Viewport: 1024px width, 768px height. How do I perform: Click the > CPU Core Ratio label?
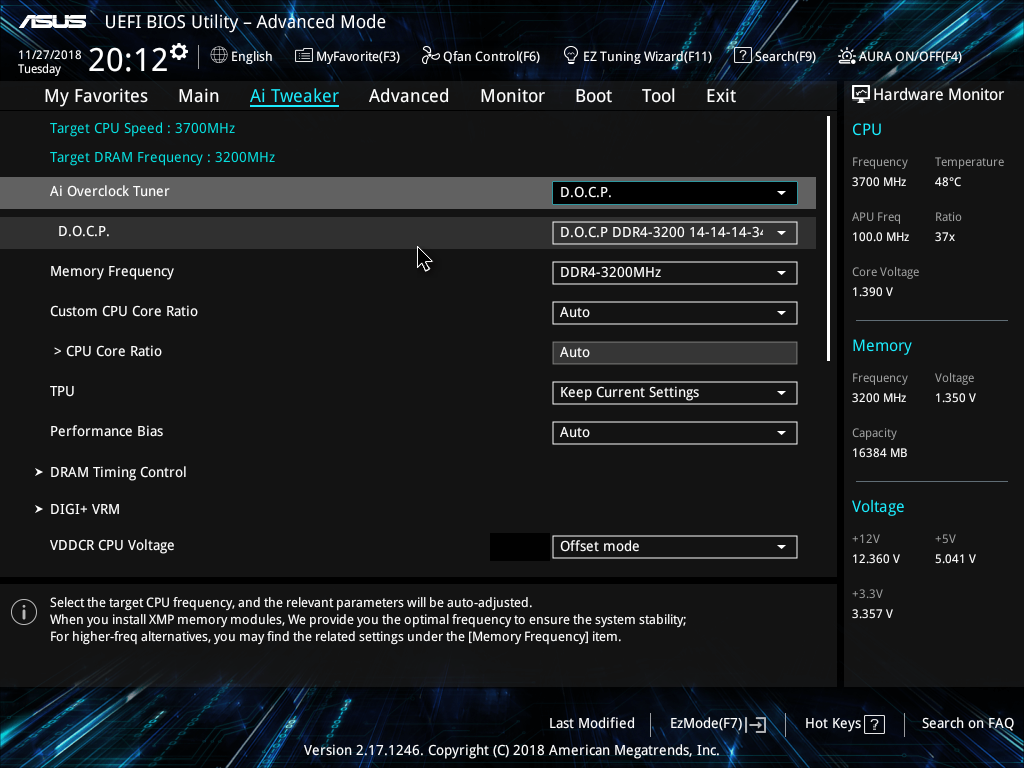108,351
